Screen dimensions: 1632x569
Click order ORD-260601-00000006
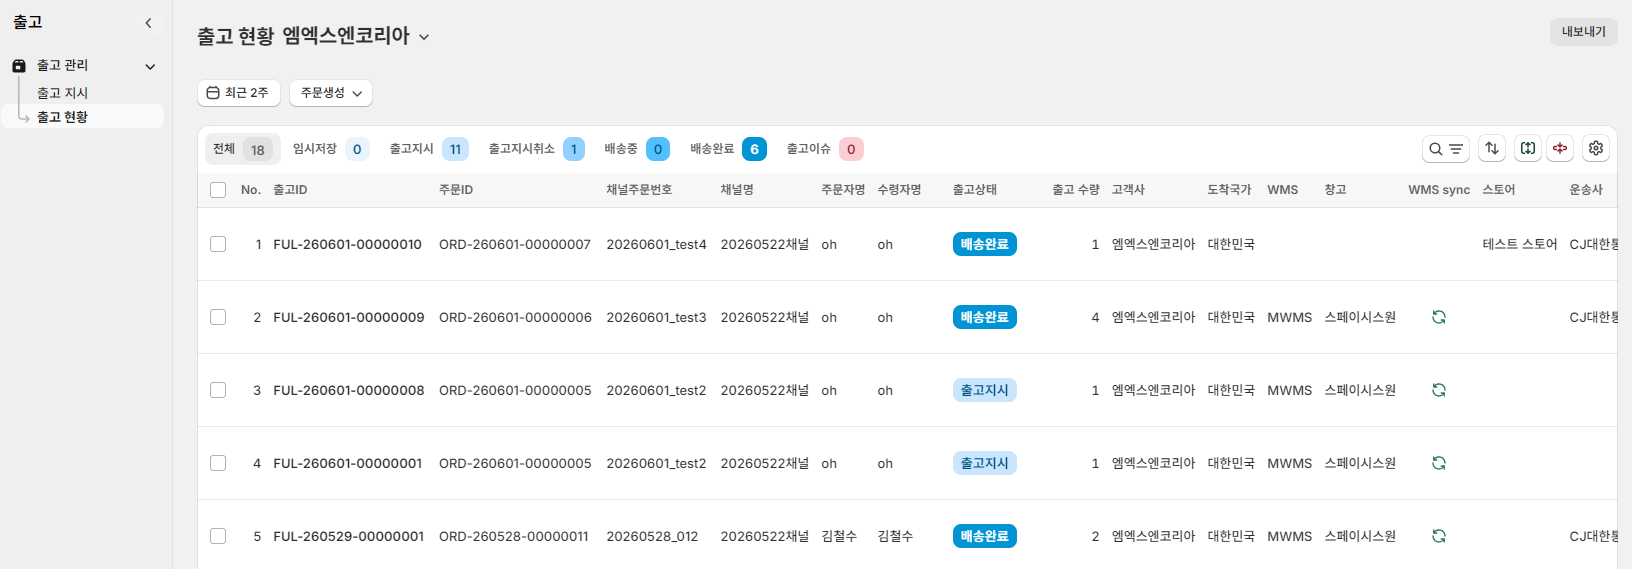pyautogui.click(x=515, y=317)
